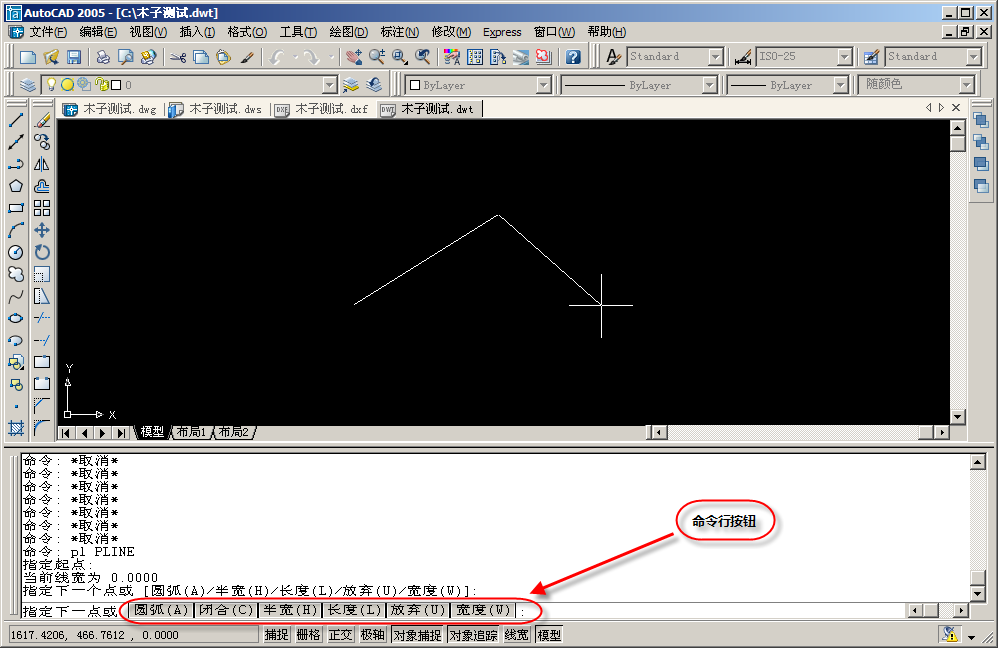
Task: Expand the ByLayer color dropdown
Action: [543, 85]
